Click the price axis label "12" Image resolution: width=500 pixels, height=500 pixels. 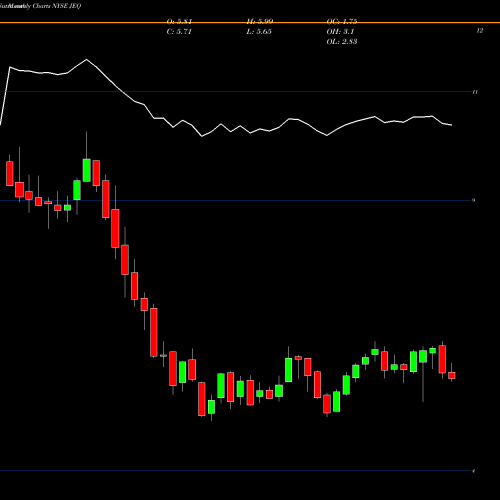pyautogui.click(x=480, y=31)
